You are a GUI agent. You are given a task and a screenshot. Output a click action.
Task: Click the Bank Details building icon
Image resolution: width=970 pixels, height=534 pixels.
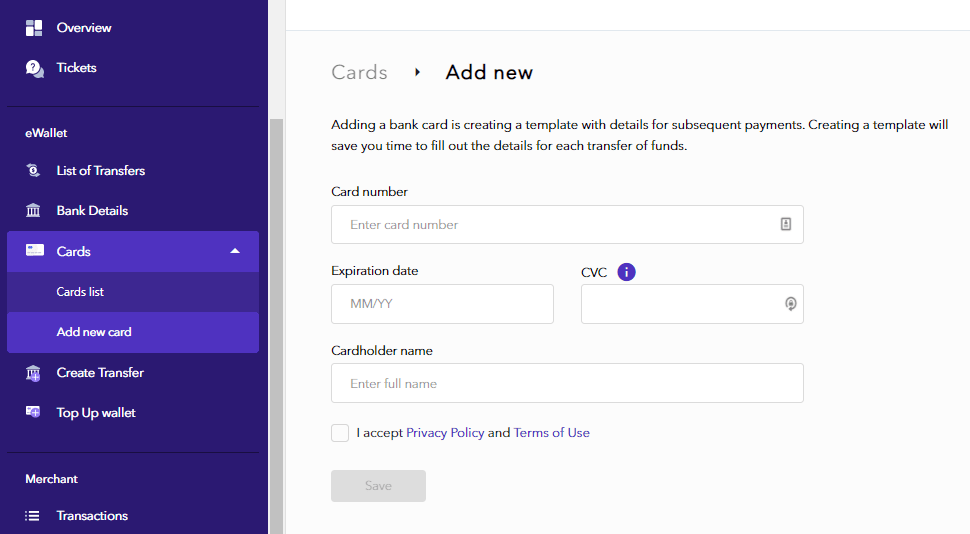(x=34, y=211)
